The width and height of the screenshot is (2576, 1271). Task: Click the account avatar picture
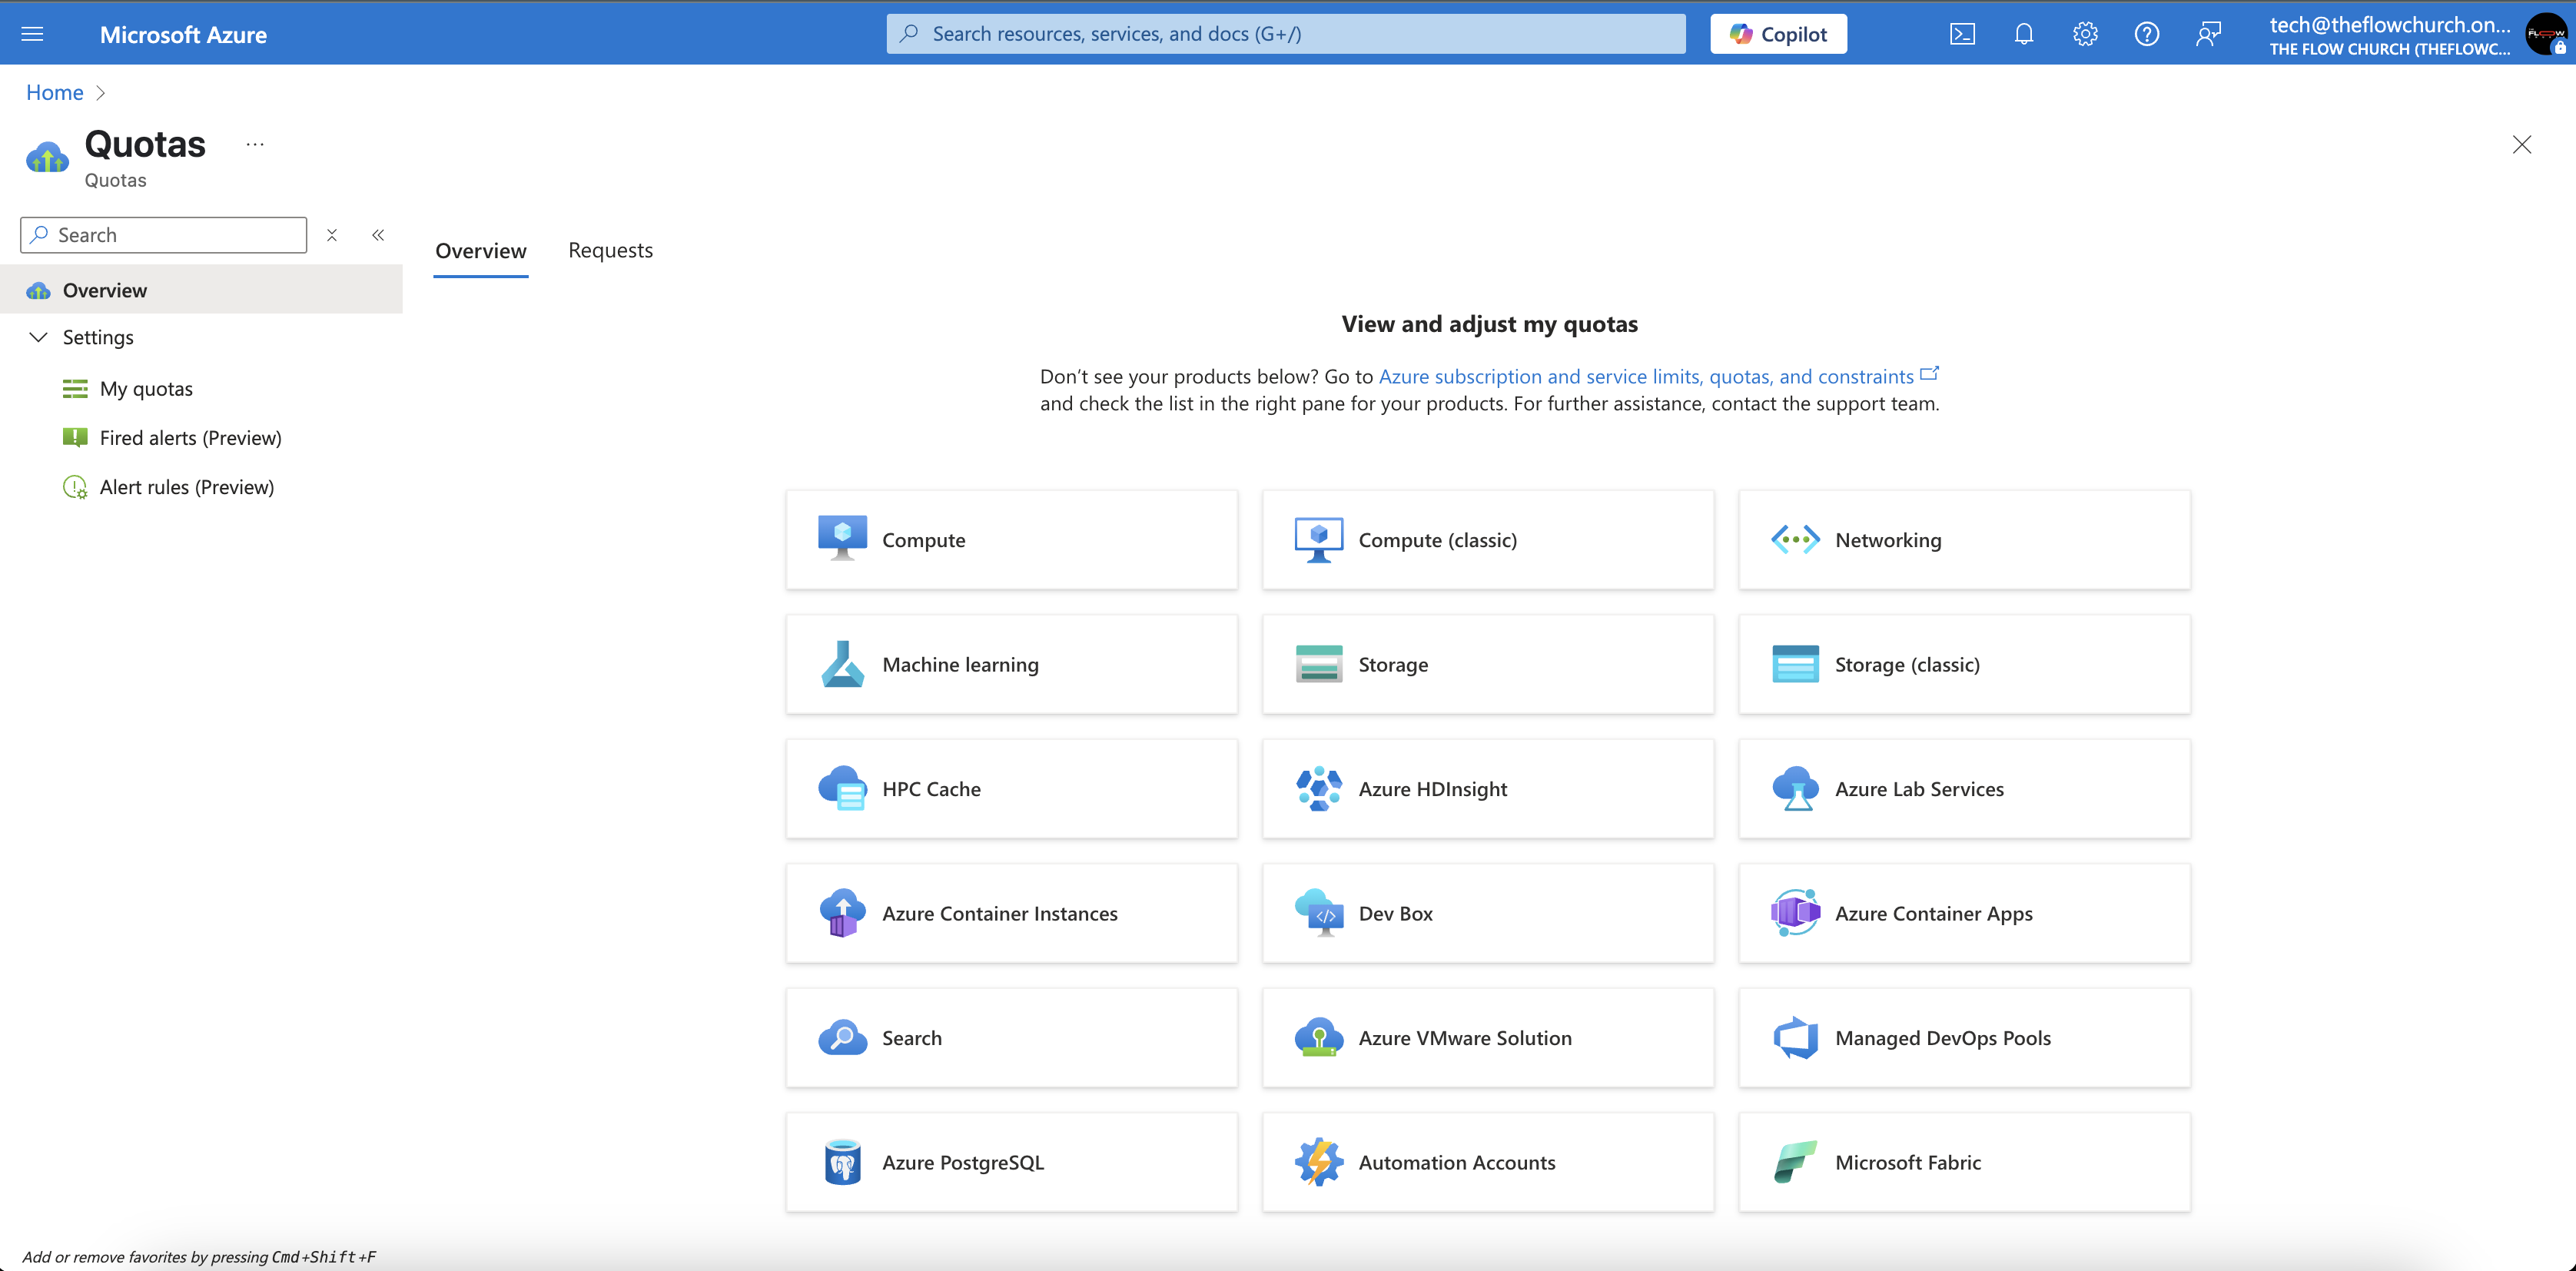click(2546, 33)
